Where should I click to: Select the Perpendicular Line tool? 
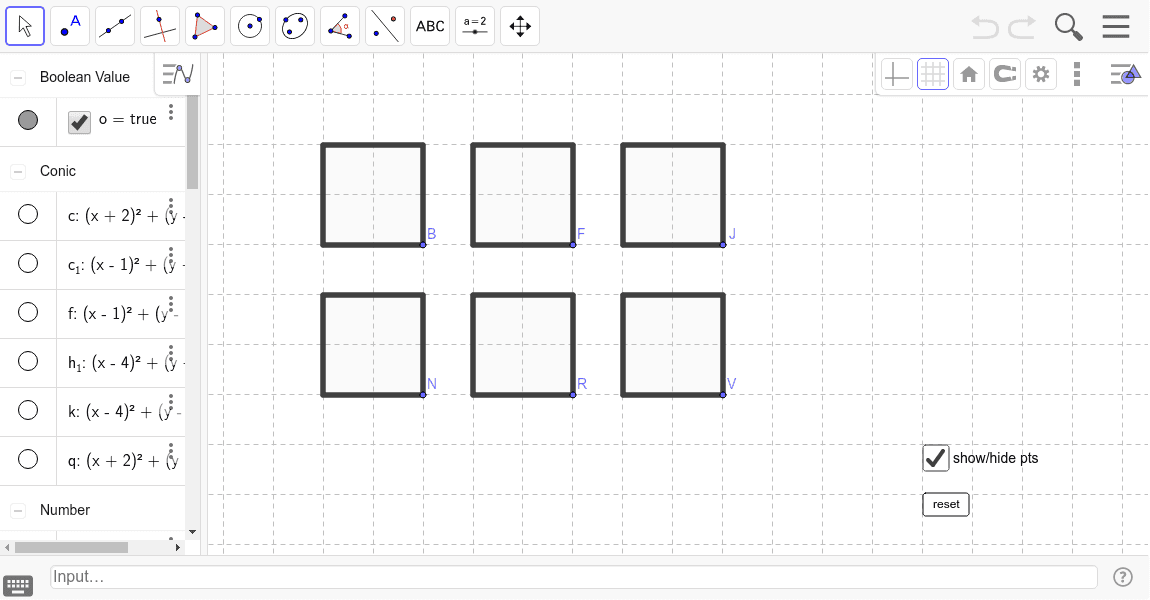[x=160, y=26]
